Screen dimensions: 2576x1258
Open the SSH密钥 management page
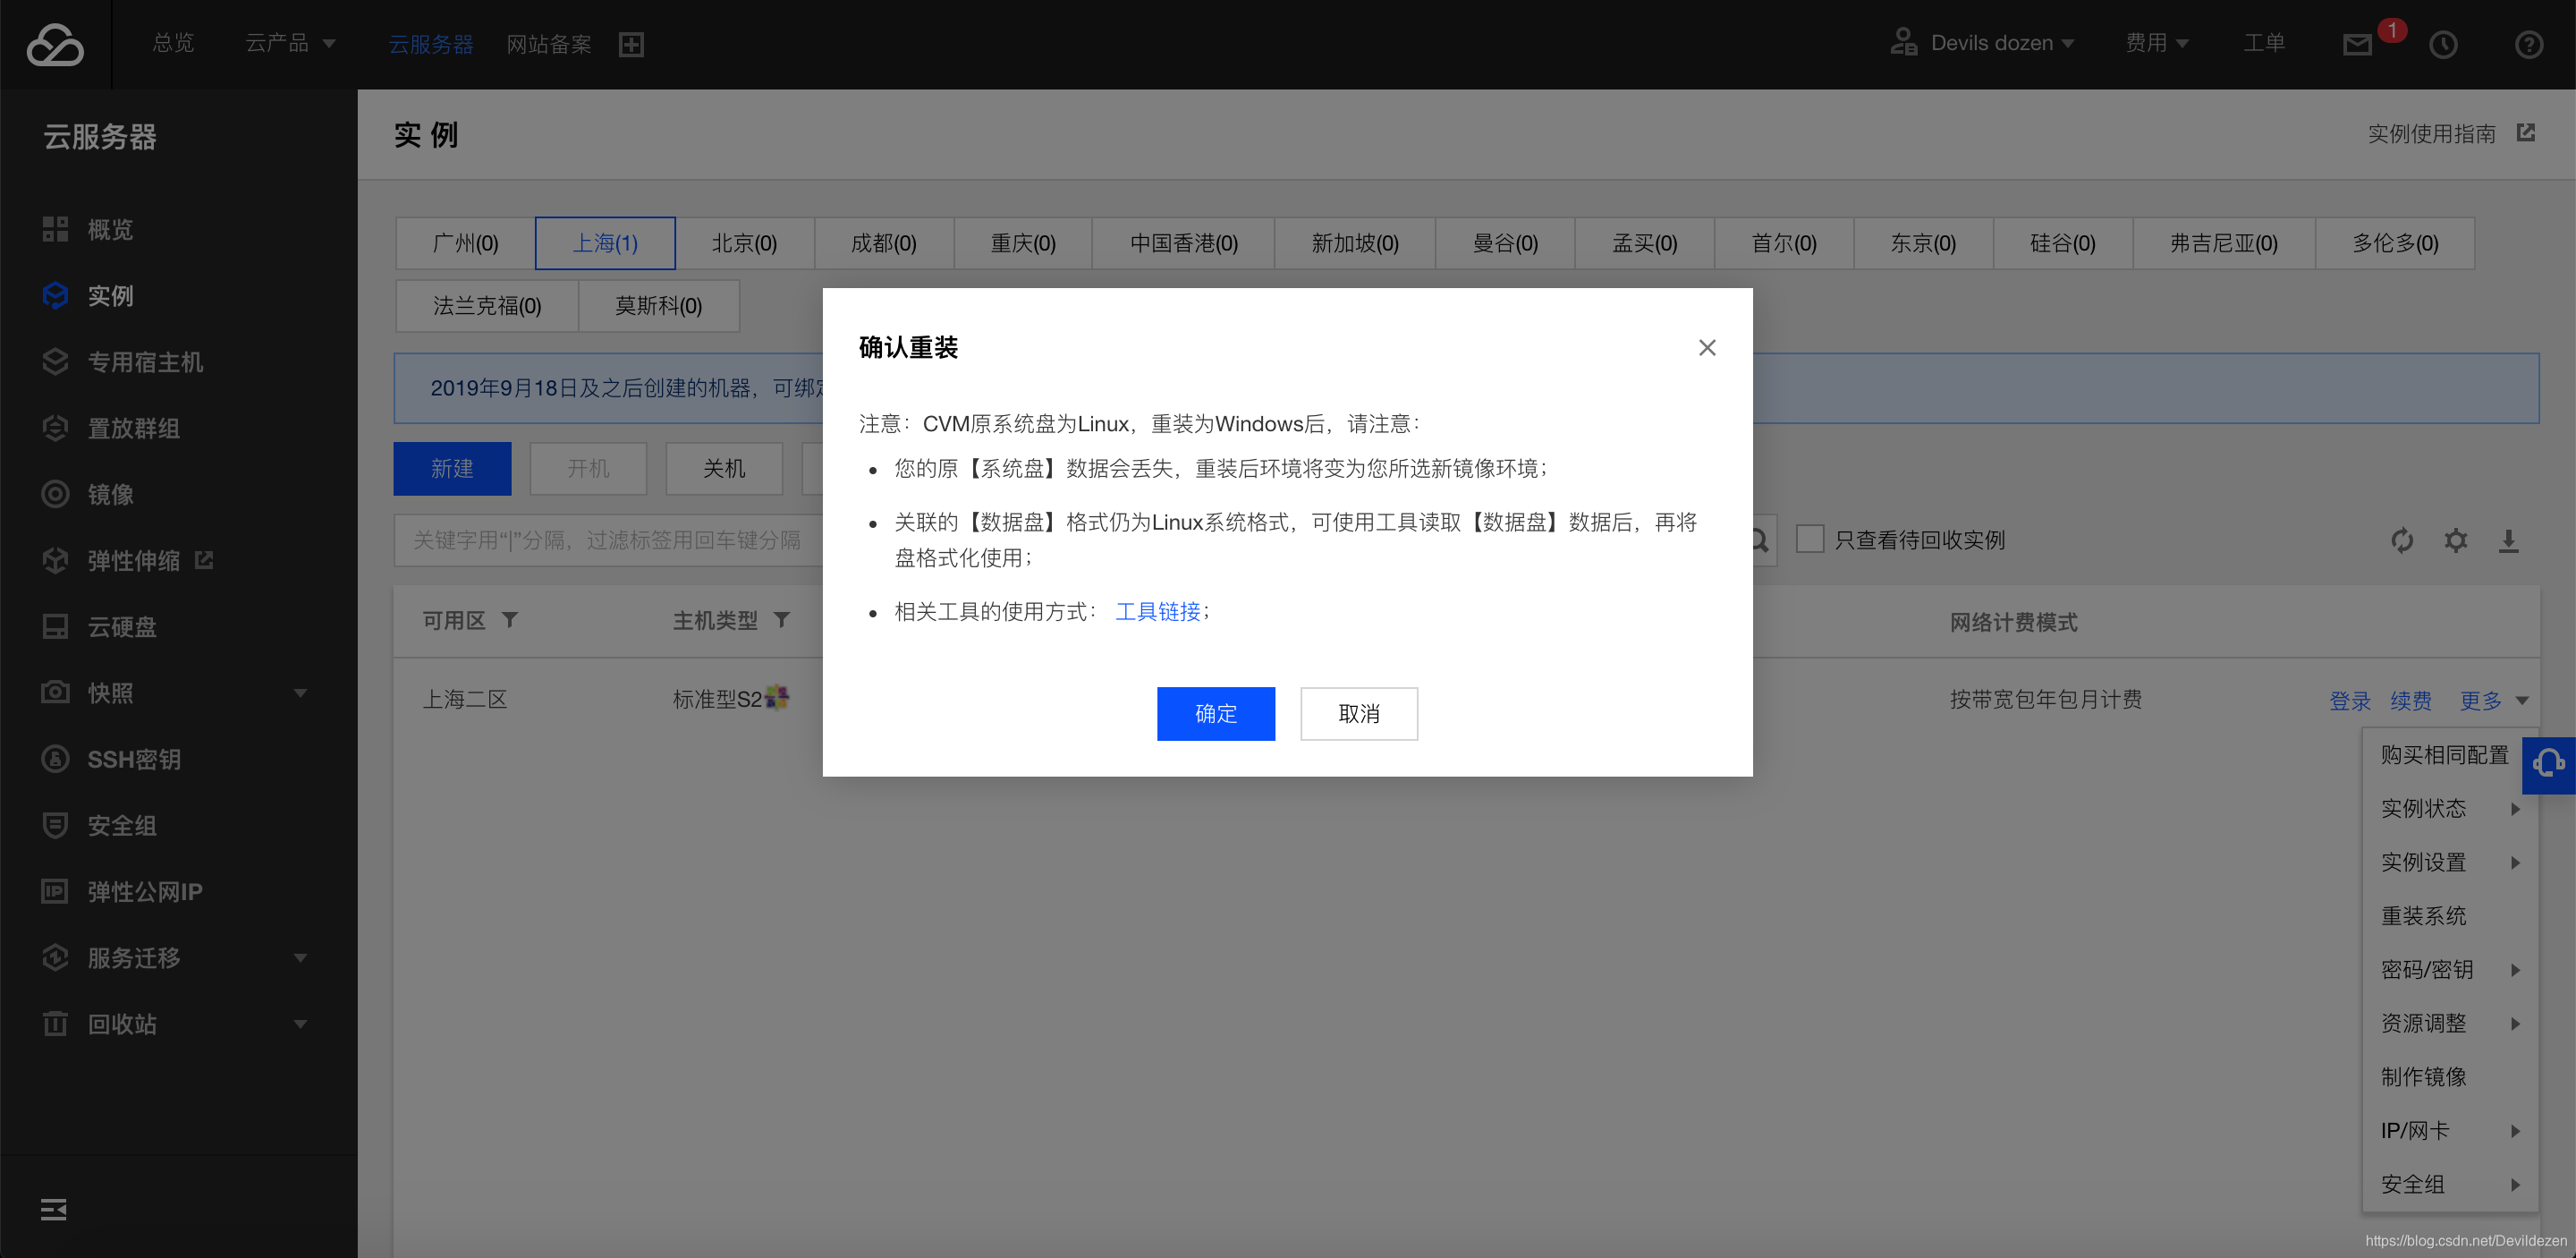click(136, 759)
